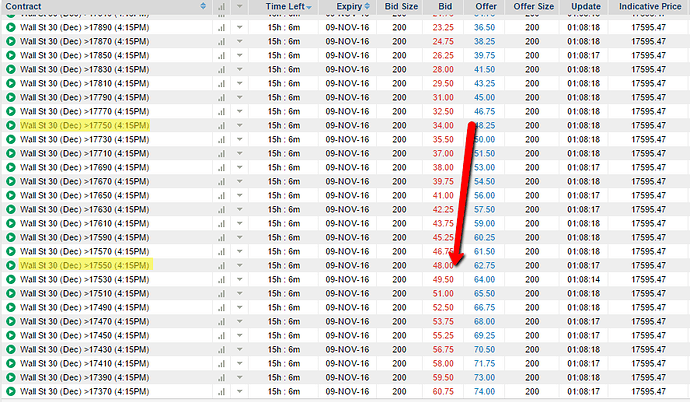Sort by the Time Left column header
The width and height of the screenshot is (690, 402).
pos(288,6)
